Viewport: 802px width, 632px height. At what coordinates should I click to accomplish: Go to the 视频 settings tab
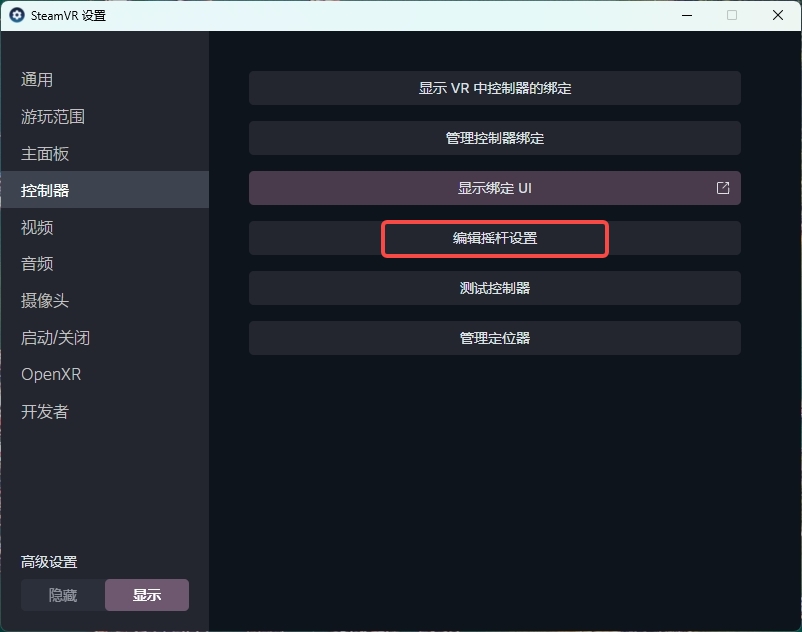(37, 227)
